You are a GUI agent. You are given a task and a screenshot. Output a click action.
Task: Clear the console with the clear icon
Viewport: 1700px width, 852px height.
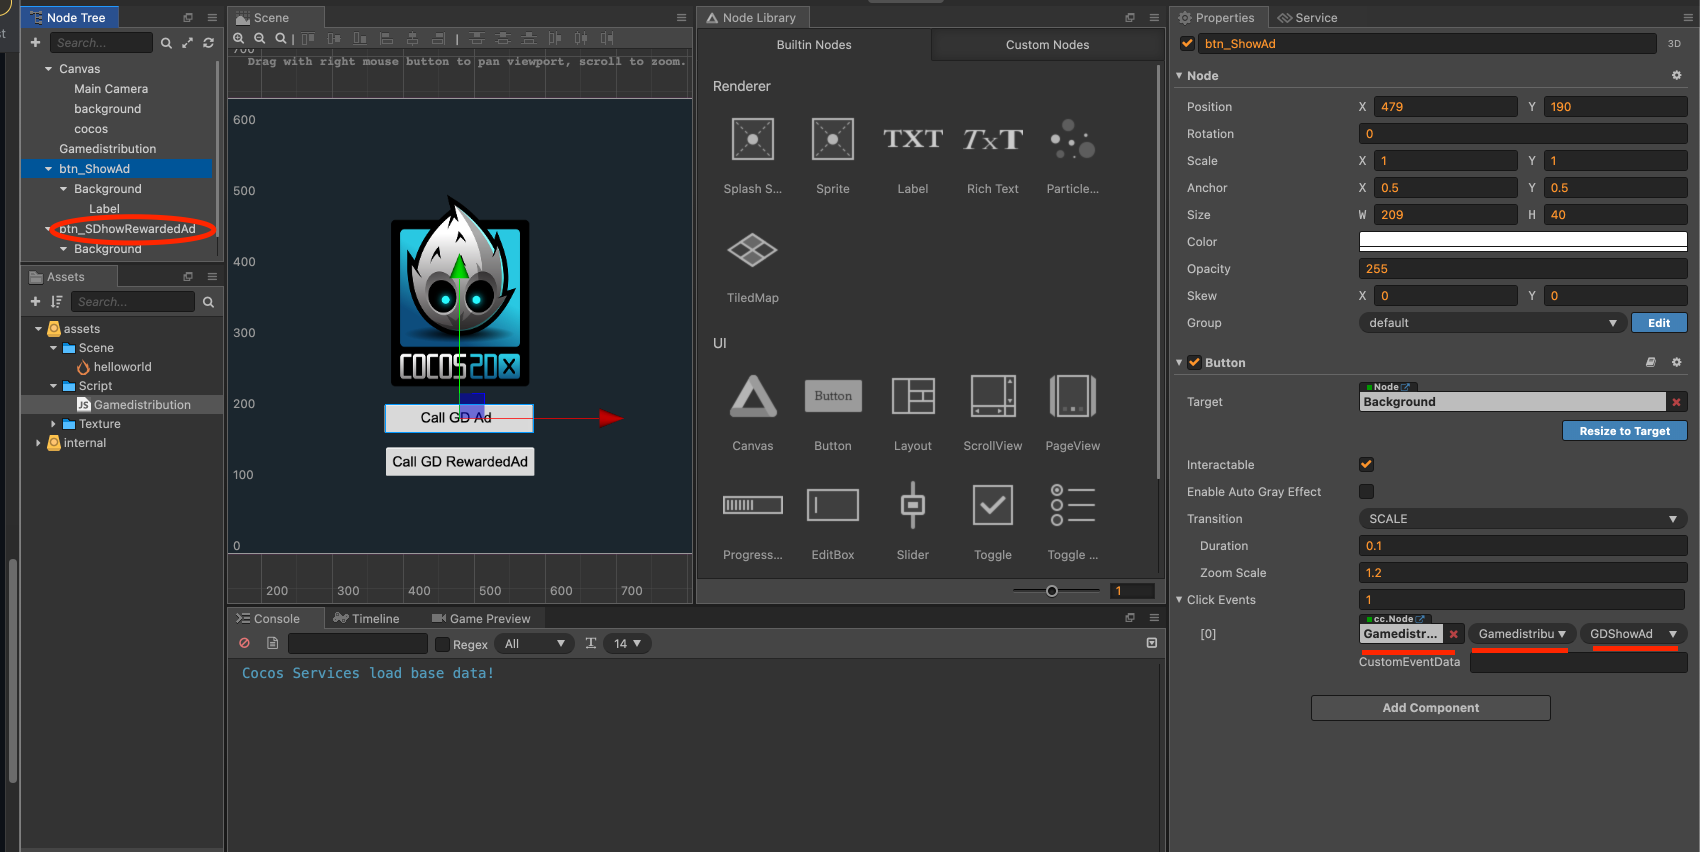245,643
